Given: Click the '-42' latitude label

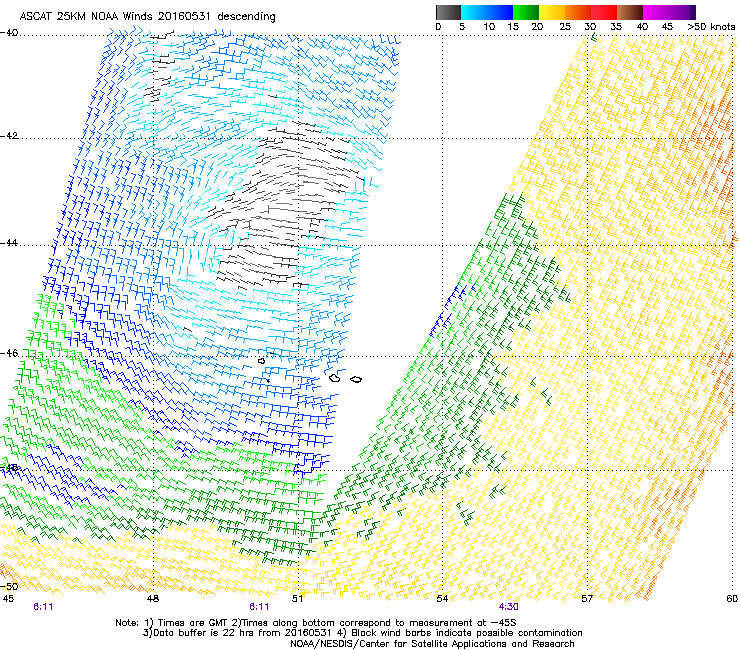Looking at the screenshot, I should point(9,136).
